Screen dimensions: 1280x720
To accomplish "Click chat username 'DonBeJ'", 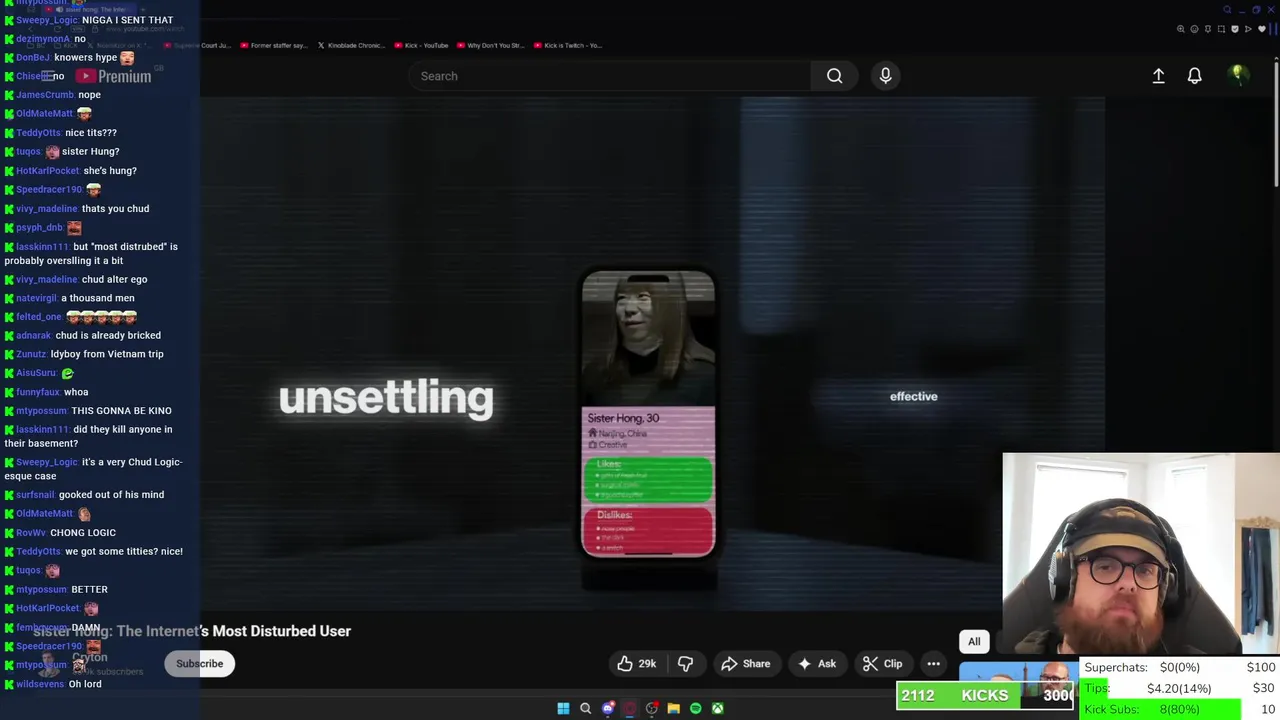I will [33, 57].
